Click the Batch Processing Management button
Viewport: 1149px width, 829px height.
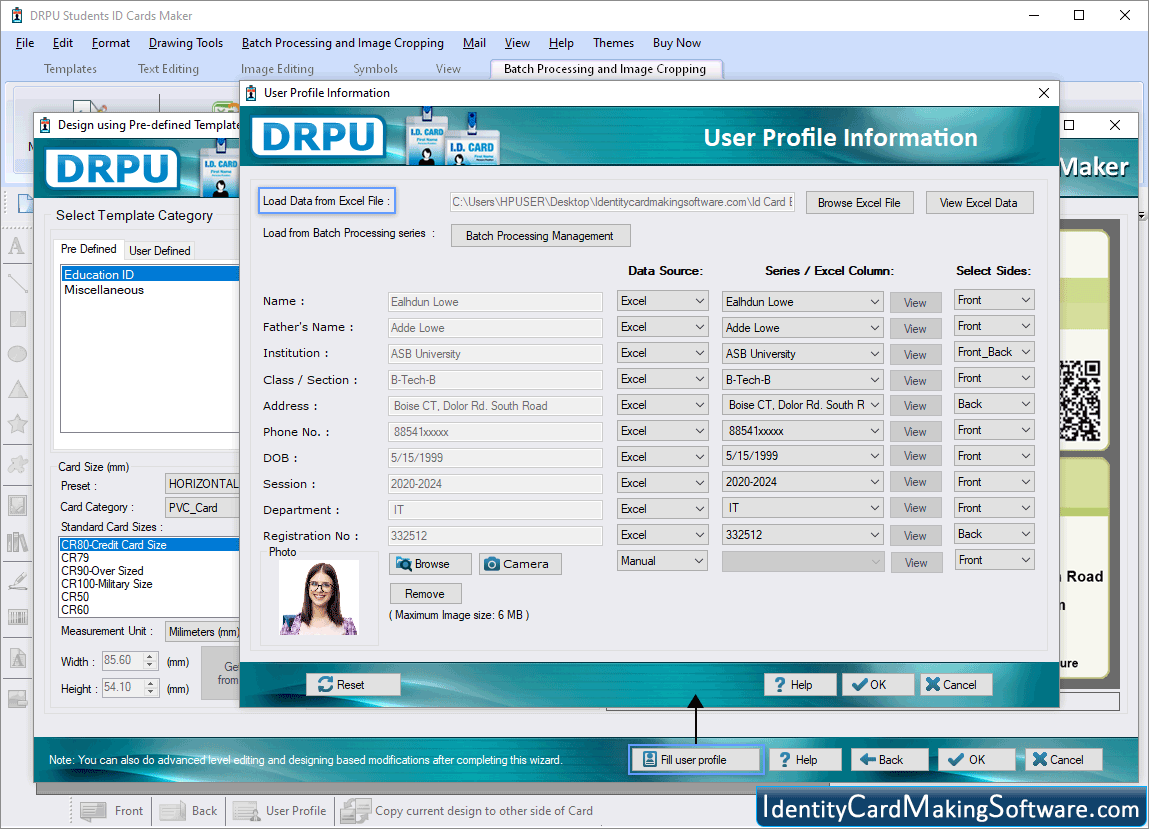[540, 235]
